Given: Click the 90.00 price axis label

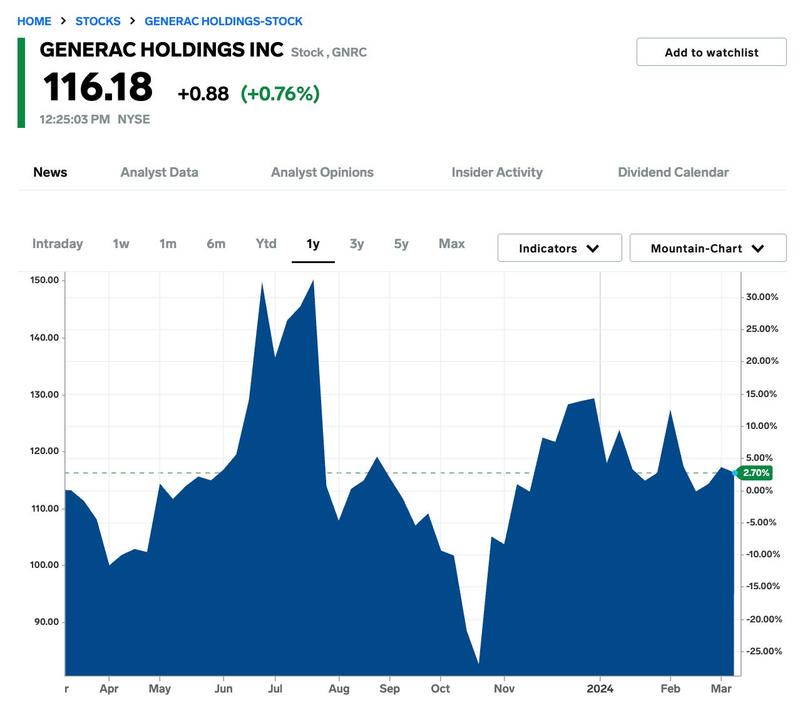Looking at the screenshot, I should (x=46, y=622).
